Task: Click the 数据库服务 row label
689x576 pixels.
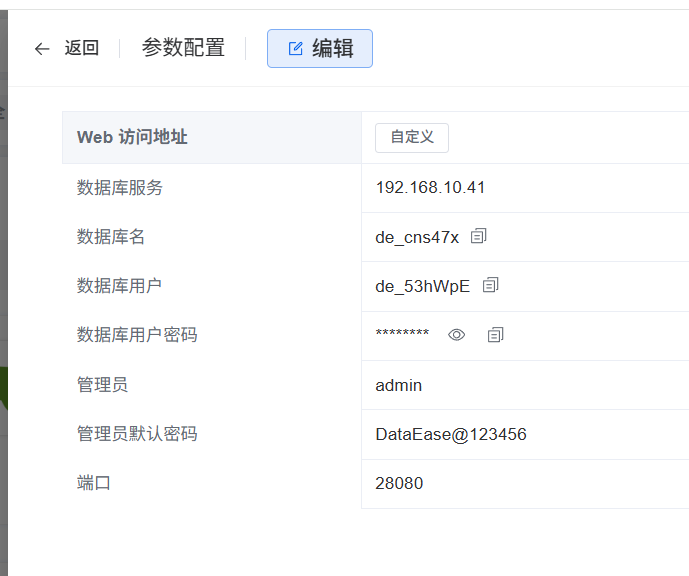Action: point(120,188)
